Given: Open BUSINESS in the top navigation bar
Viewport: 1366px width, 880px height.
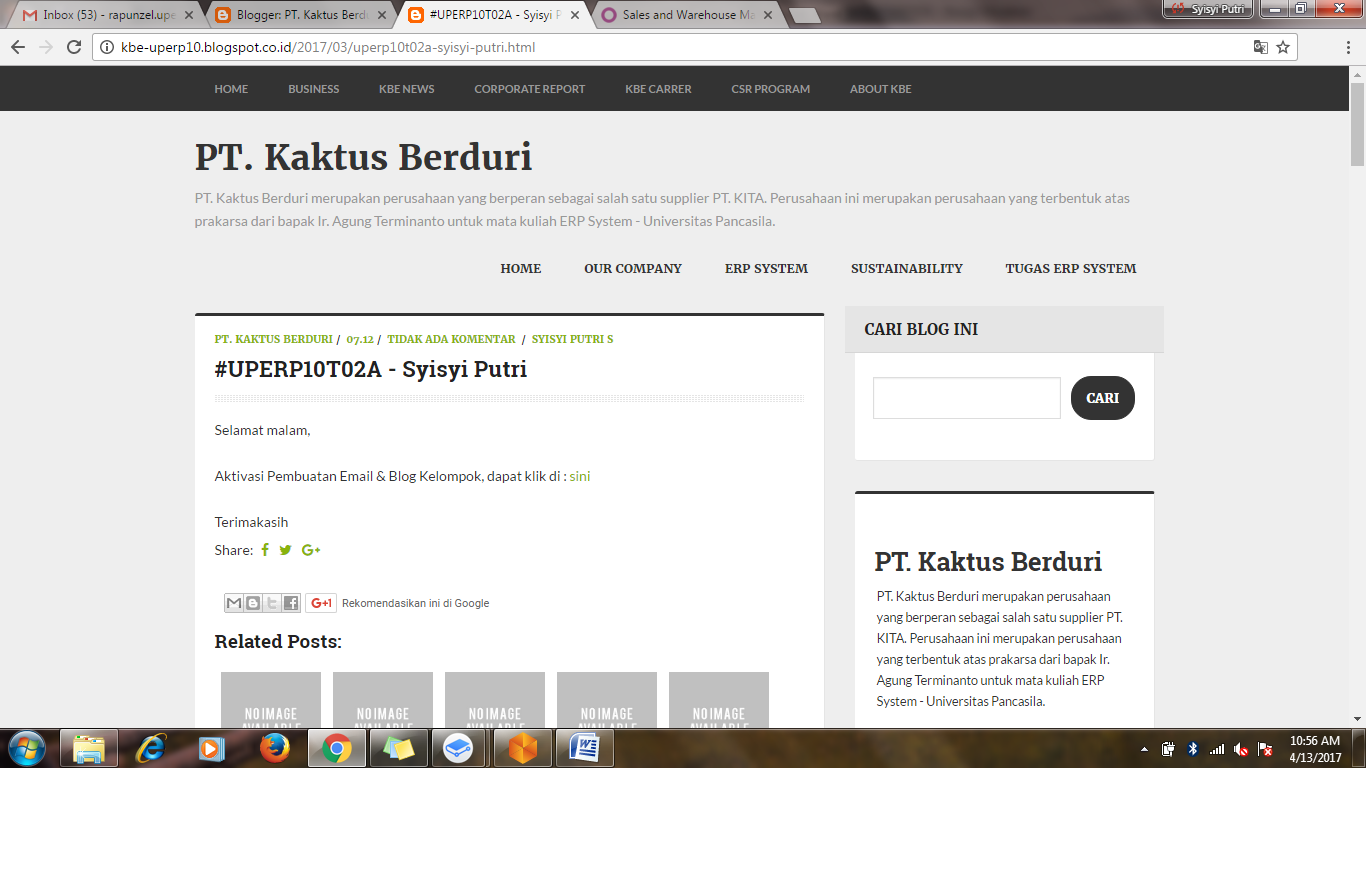Looking at the screenshot, I should pos(314,89).
